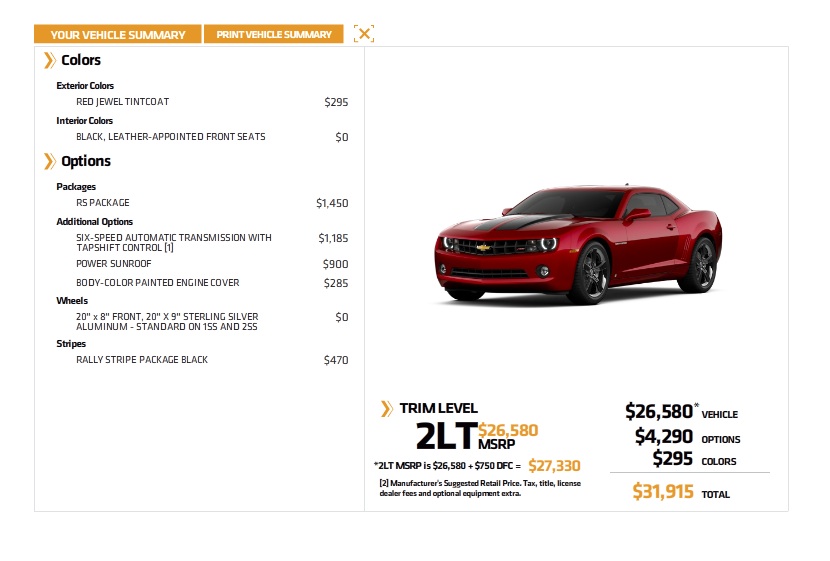Click the 2LT trim level label
This screenshot has height=561, width=830.
445,436
